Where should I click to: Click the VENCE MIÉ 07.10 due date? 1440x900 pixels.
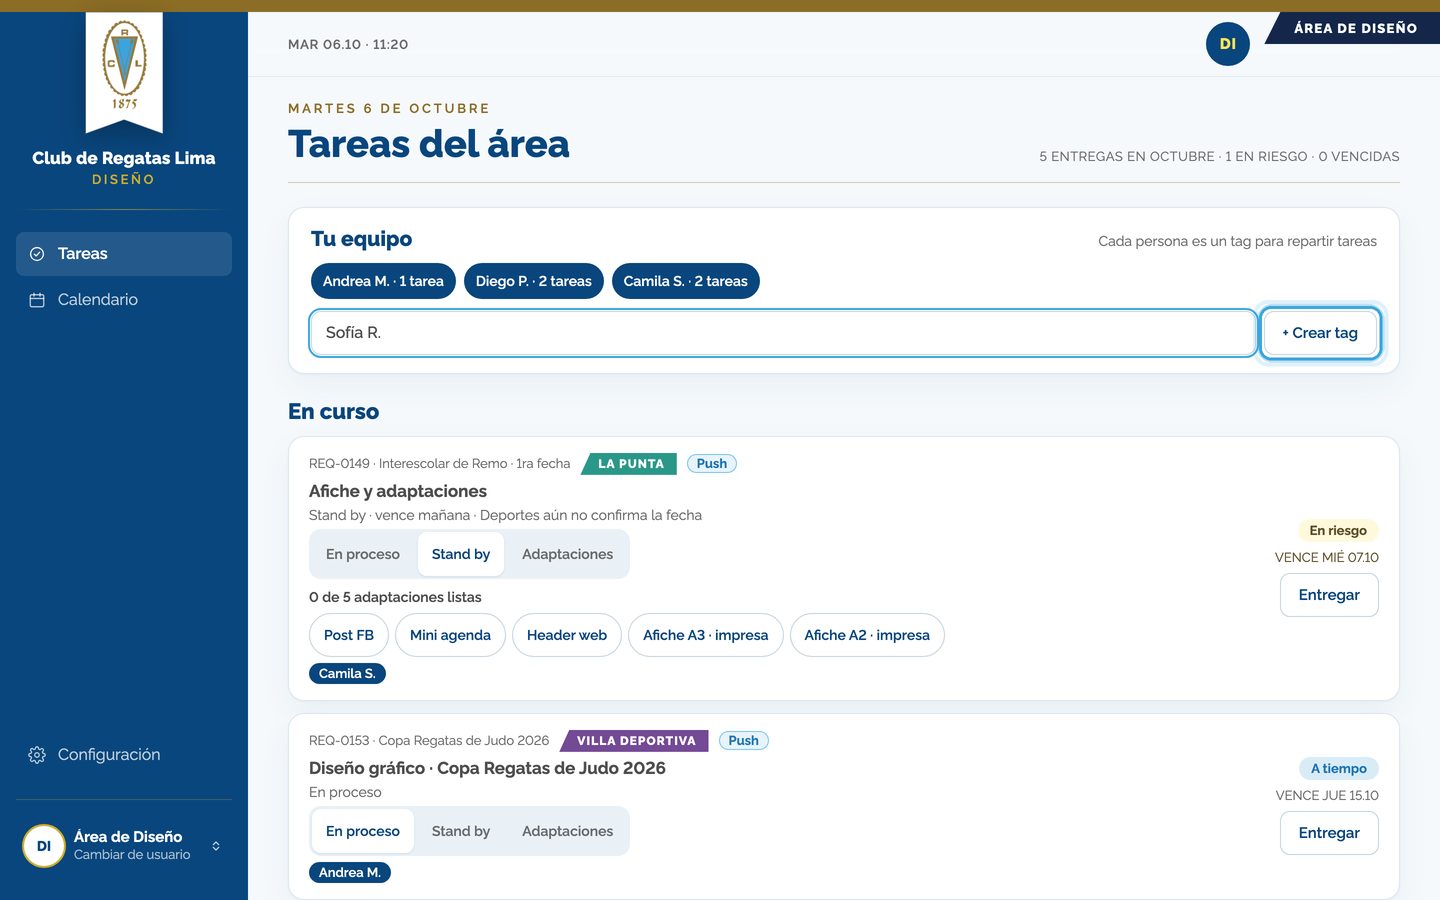tap(1327, 558)
